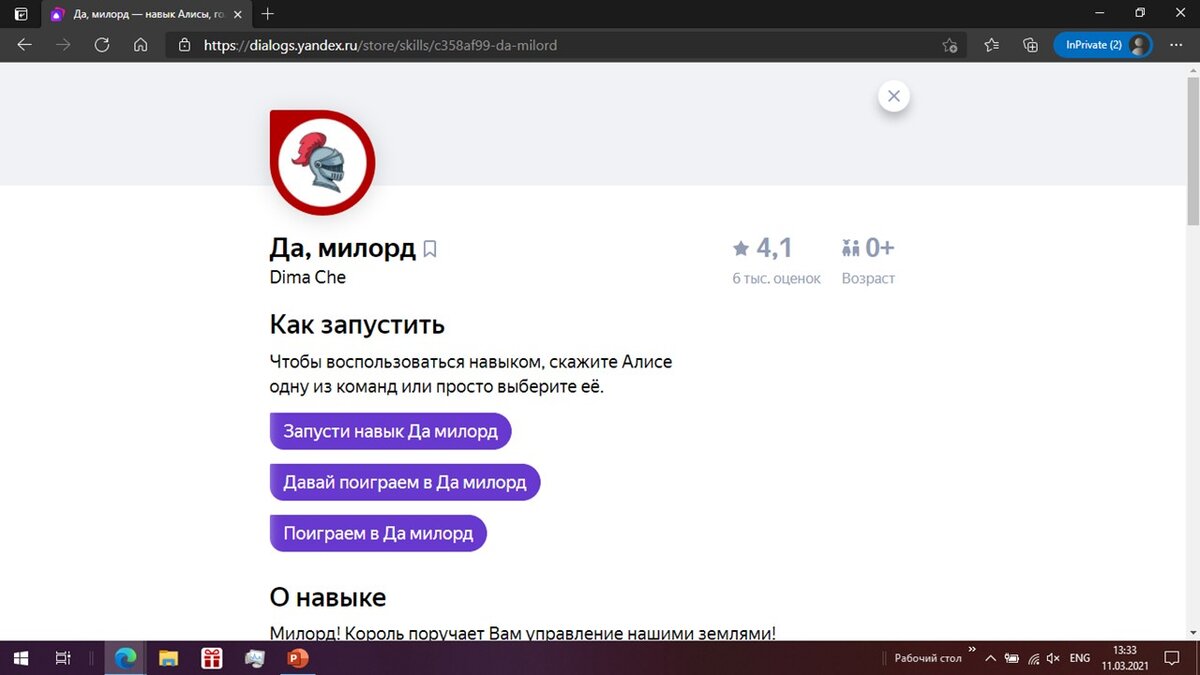Viewport: 1200px width, 675px height.
Task: Open the Favorites list icon
Action: pos(991,45)
